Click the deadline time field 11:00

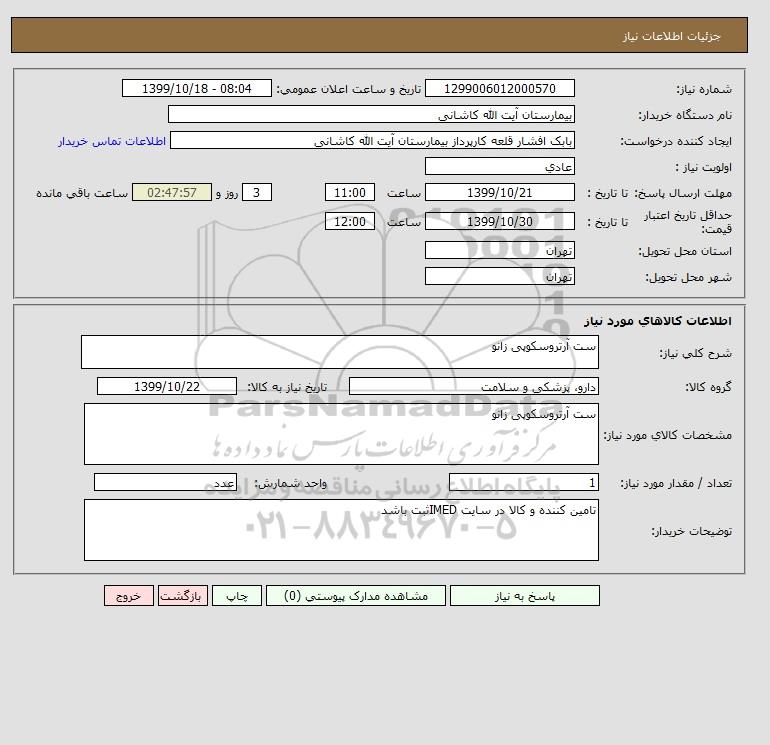click(350, 193)
